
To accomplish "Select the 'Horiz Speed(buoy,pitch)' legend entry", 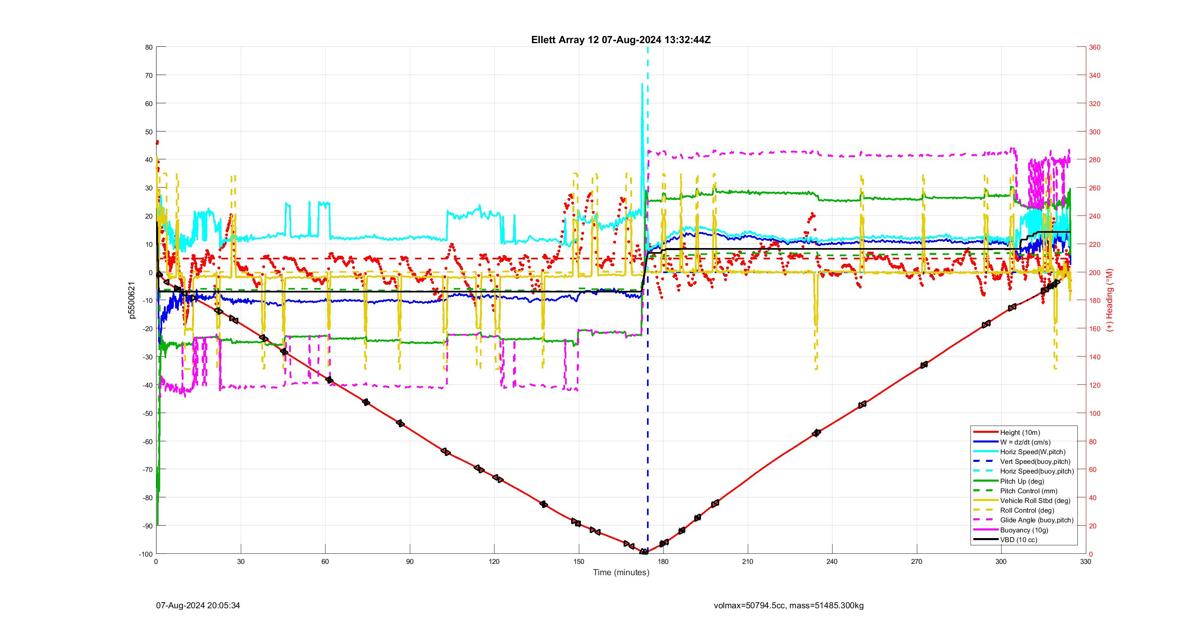I will tap(1037, 471).
